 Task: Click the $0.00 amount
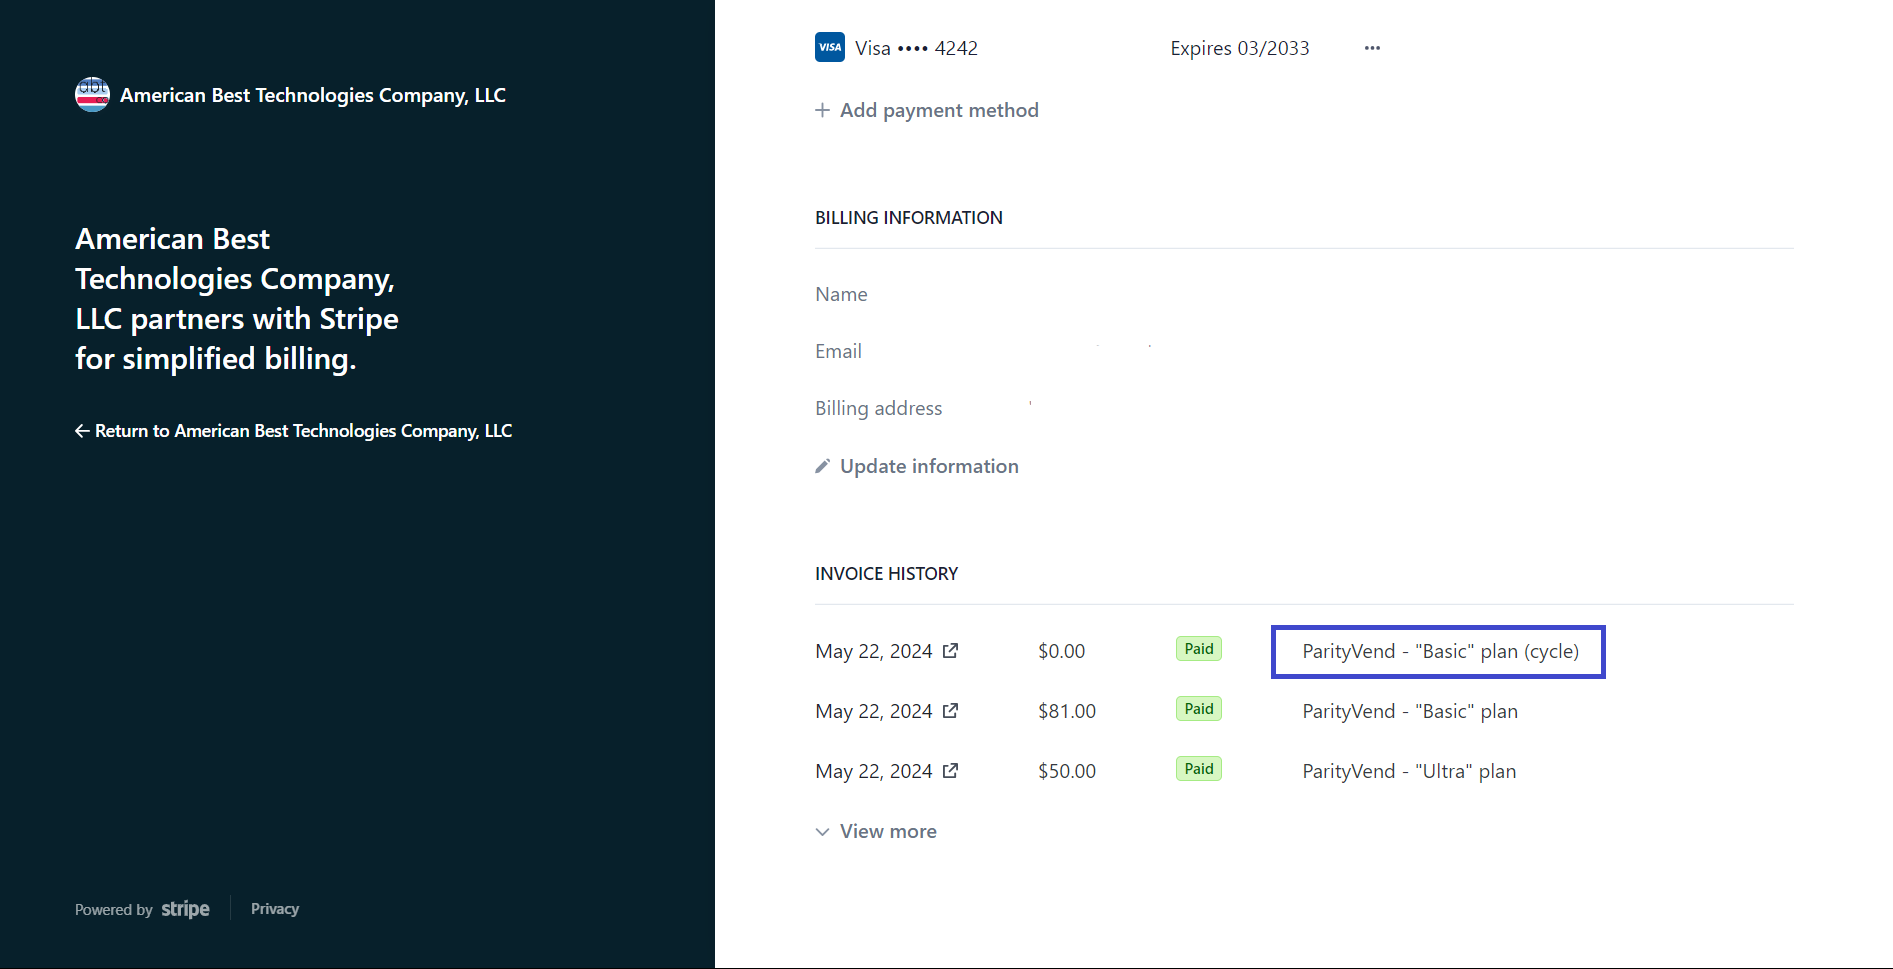(x=1061, y=651)
